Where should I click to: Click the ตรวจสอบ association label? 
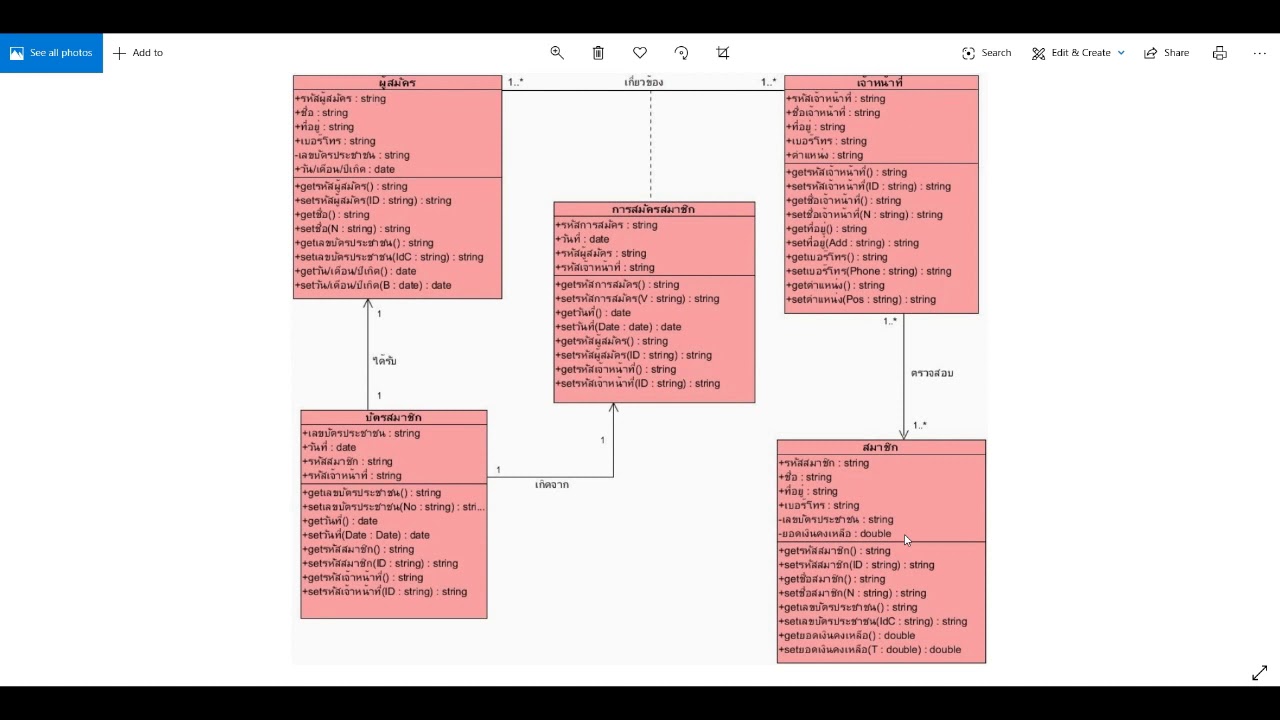(x=932, y=373)
